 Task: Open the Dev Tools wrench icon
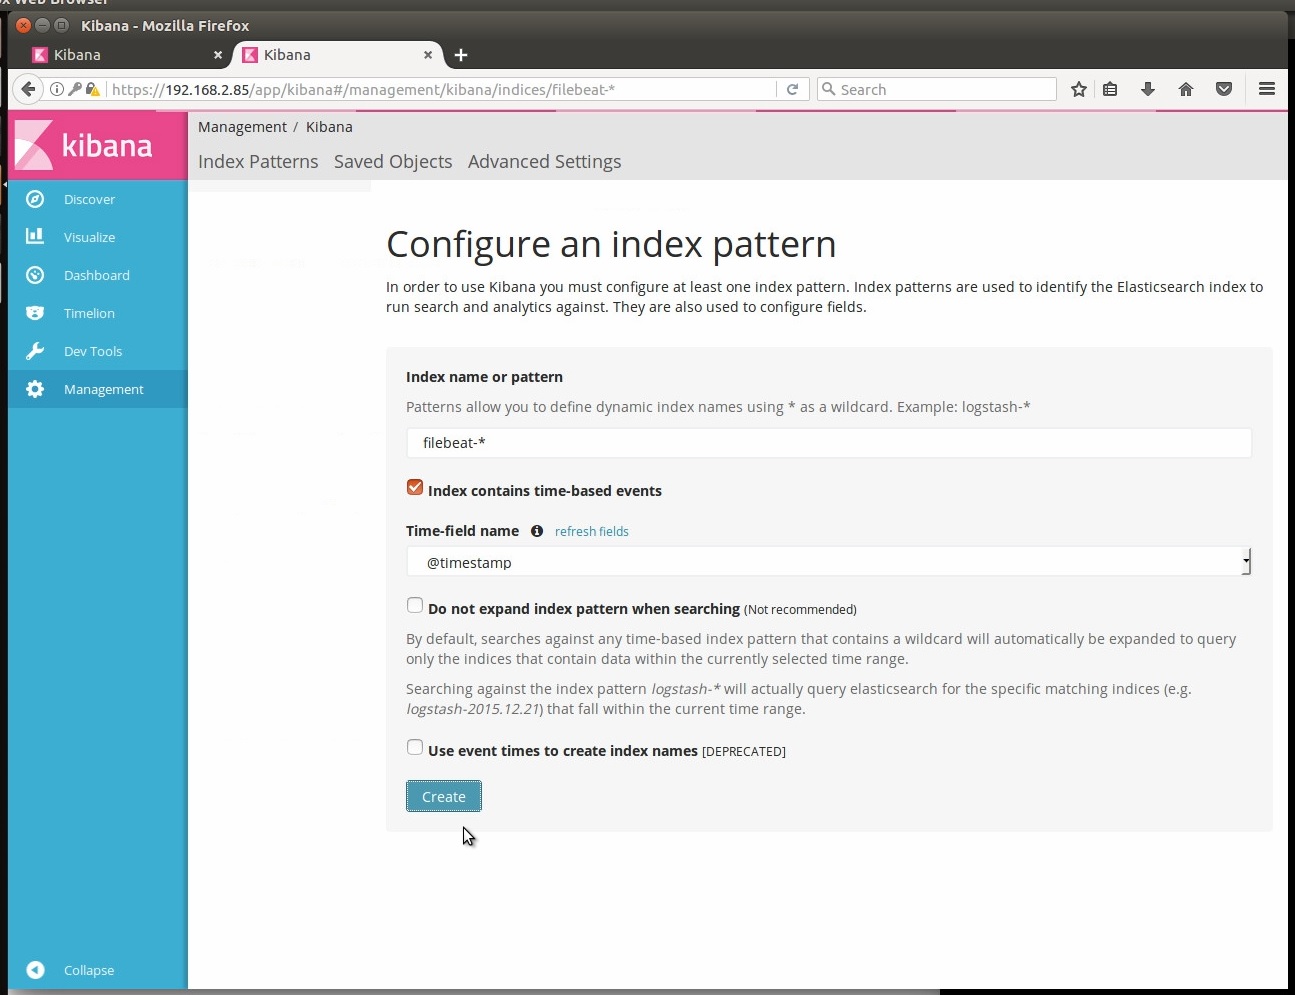[35, 351]
